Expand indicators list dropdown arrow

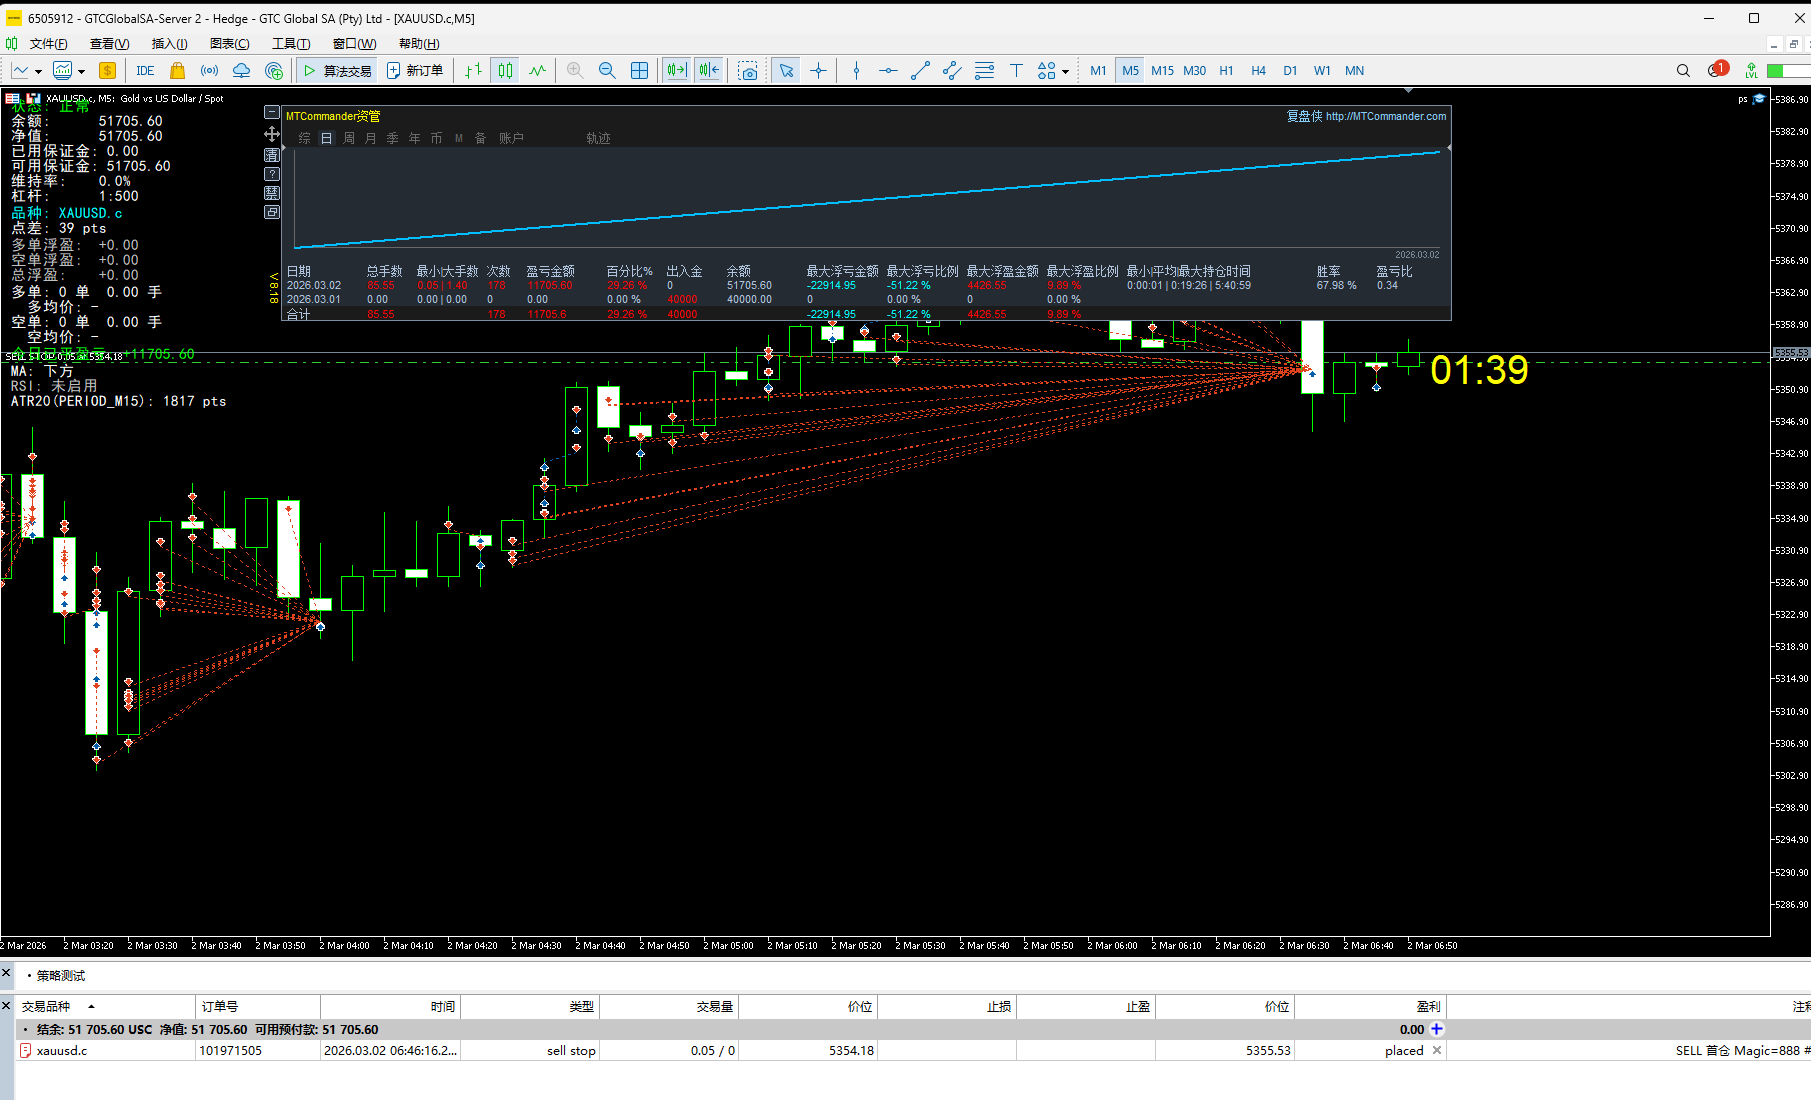pyautogui.click(x=81, y=71)
